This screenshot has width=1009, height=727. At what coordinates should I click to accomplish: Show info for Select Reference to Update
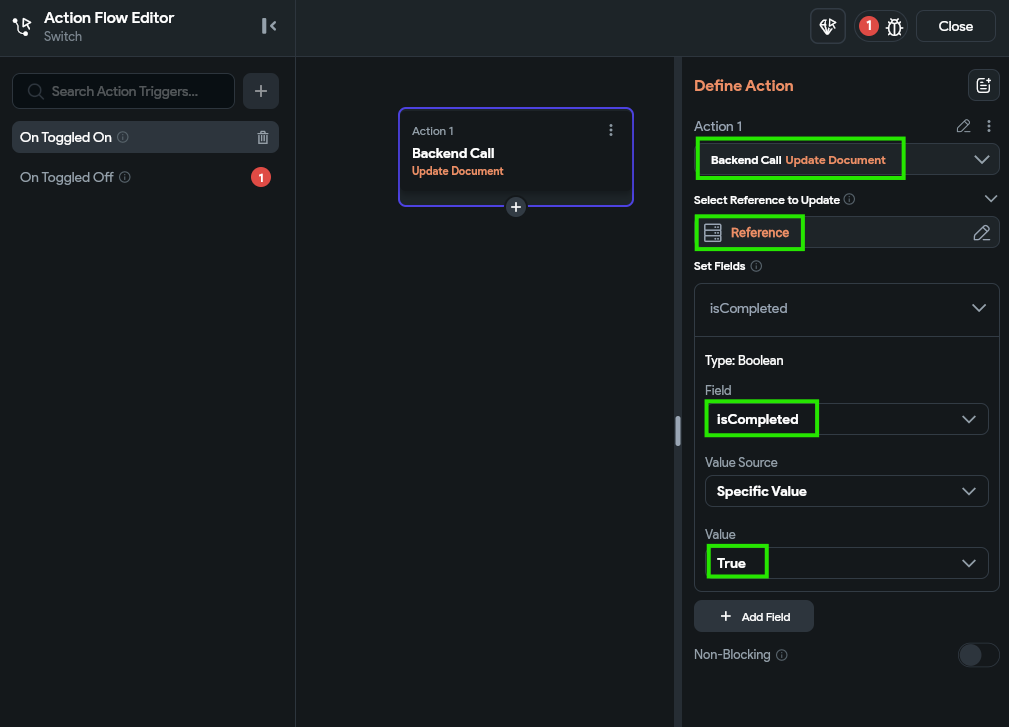(849, 199)
